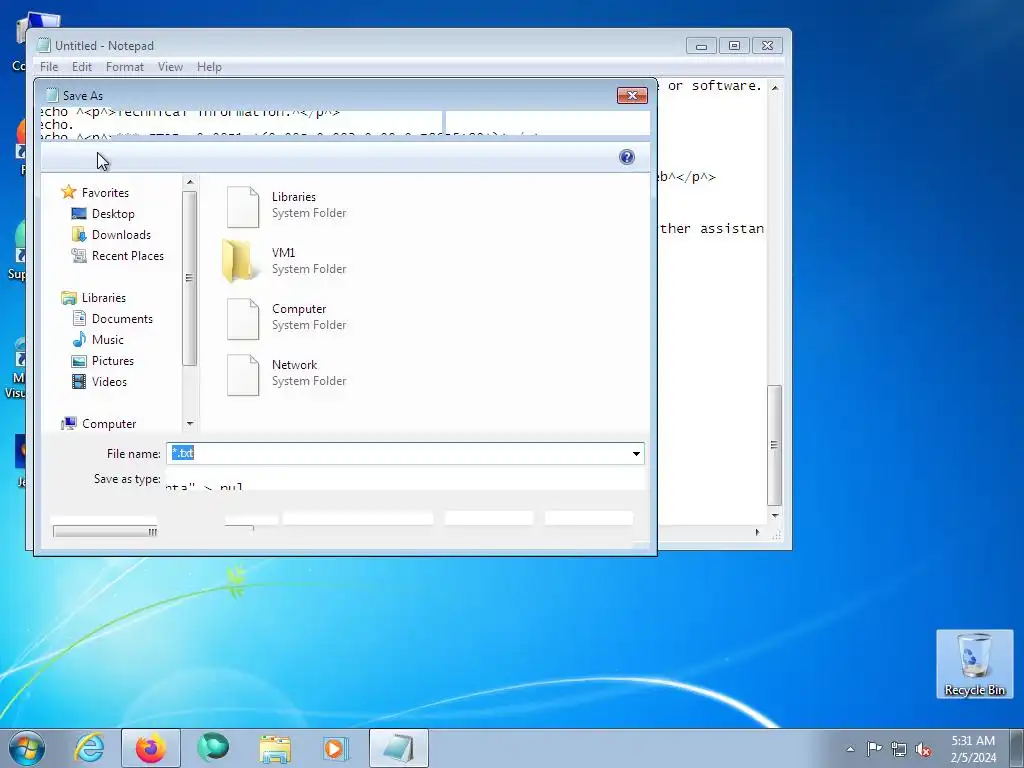Open Downloads folder in Favorites

(x=121, y=234)
